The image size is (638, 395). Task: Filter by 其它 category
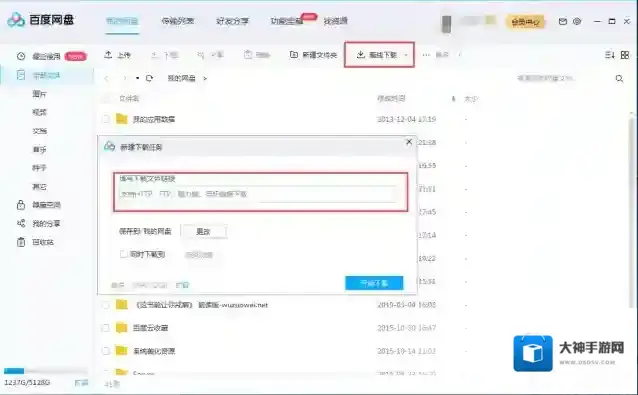pos(39,187)
